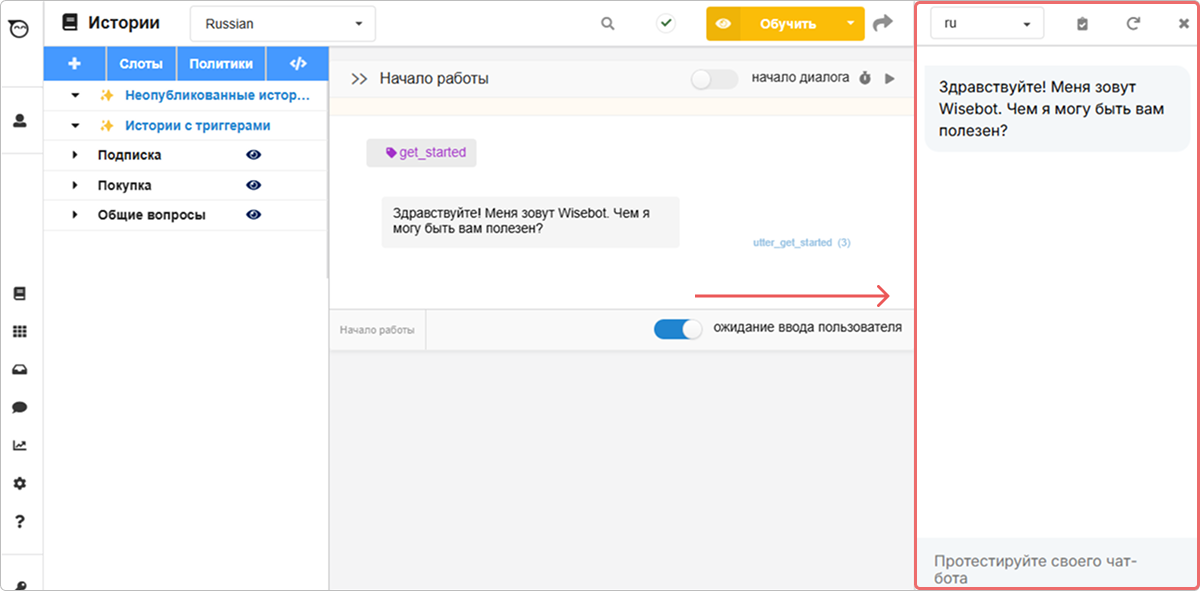
Task: Click the clipboard icon in chat panel
Action: pos(1082,24)
